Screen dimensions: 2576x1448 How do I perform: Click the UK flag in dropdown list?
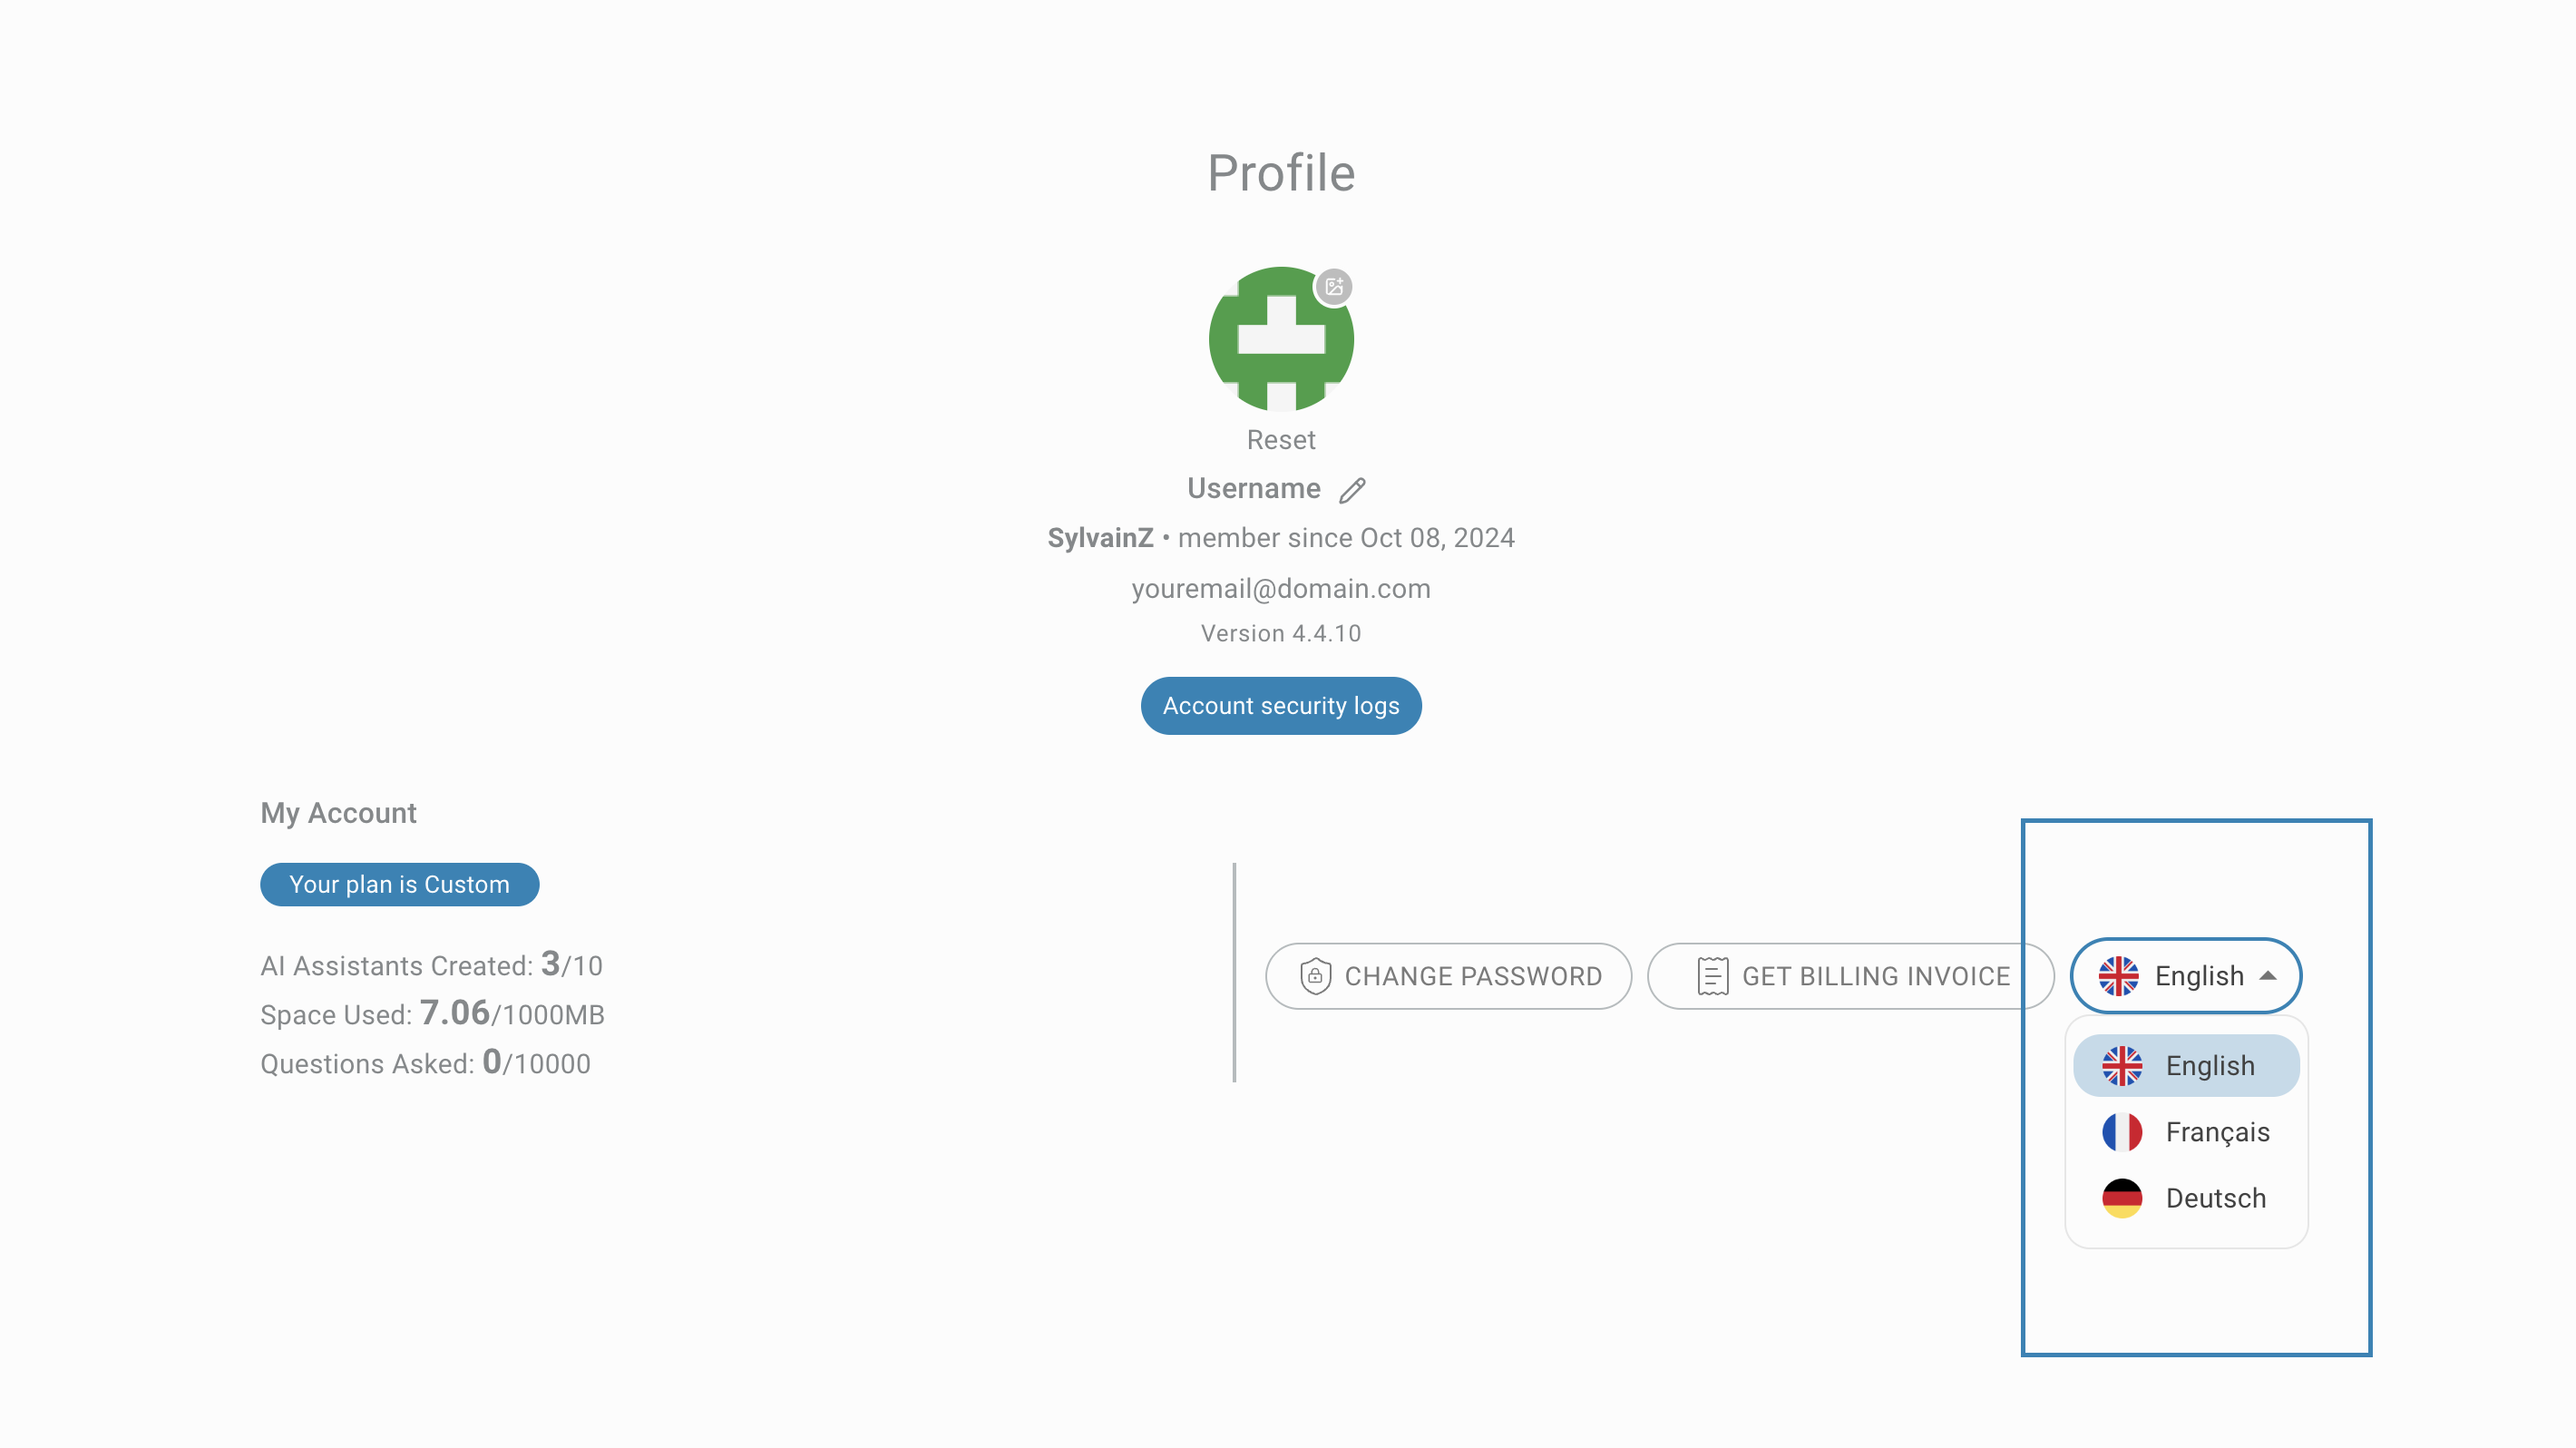tap(2121, 1066)
